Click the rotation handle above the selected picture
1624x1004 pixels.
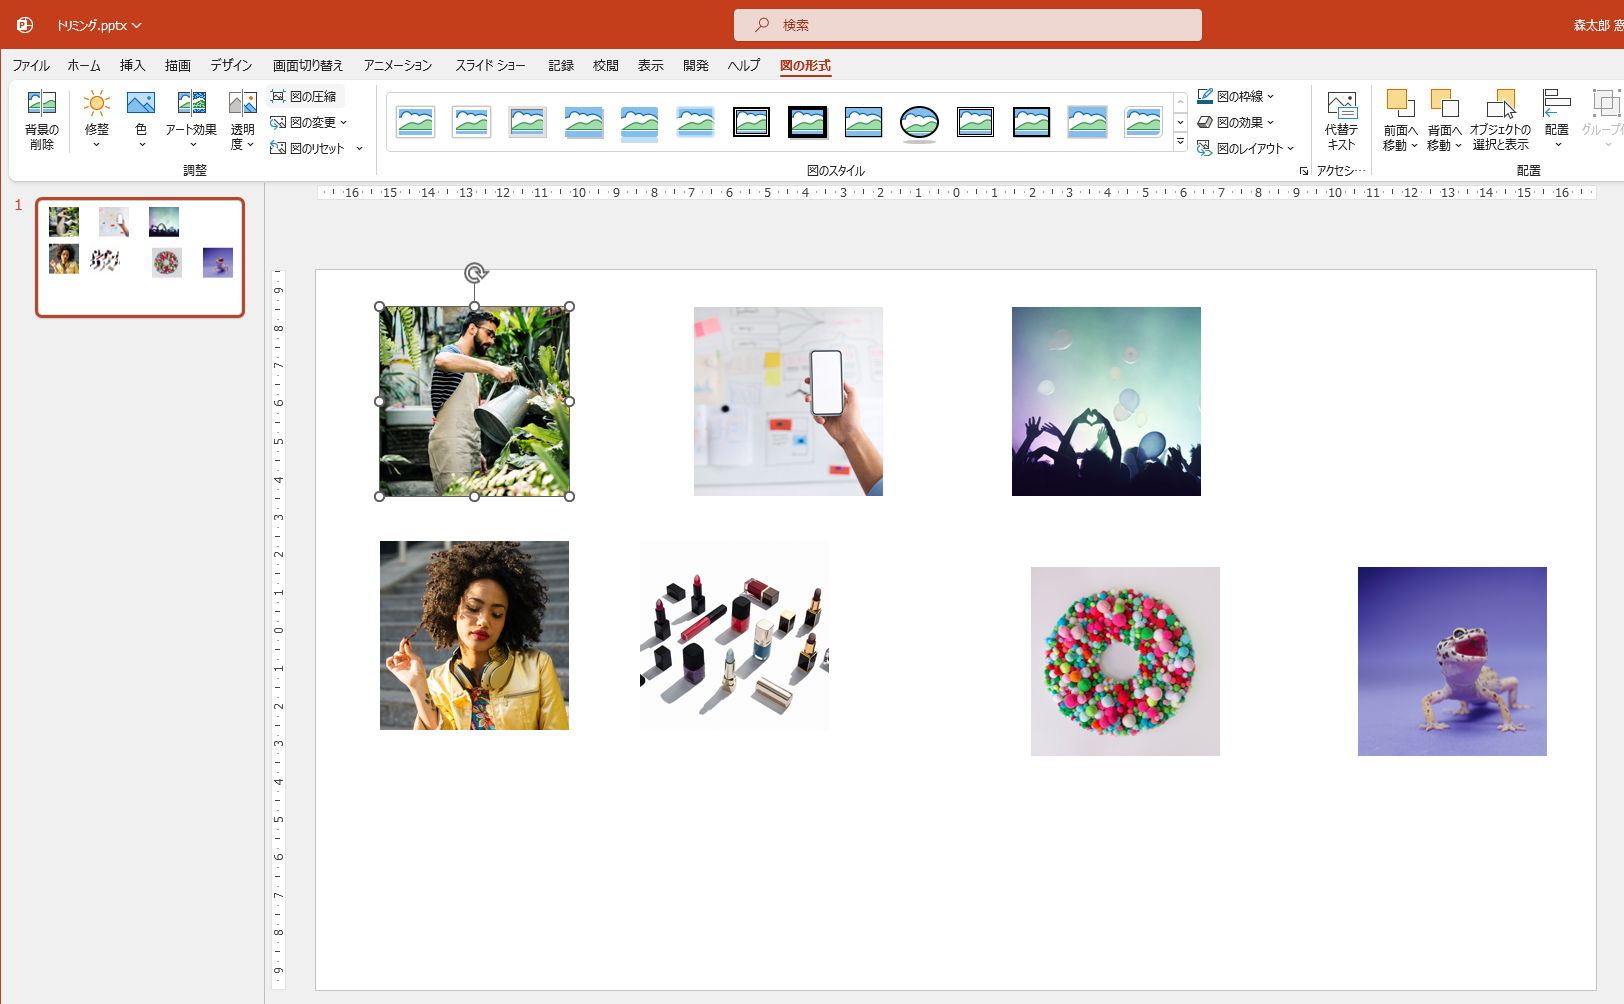tap(475, 272)
